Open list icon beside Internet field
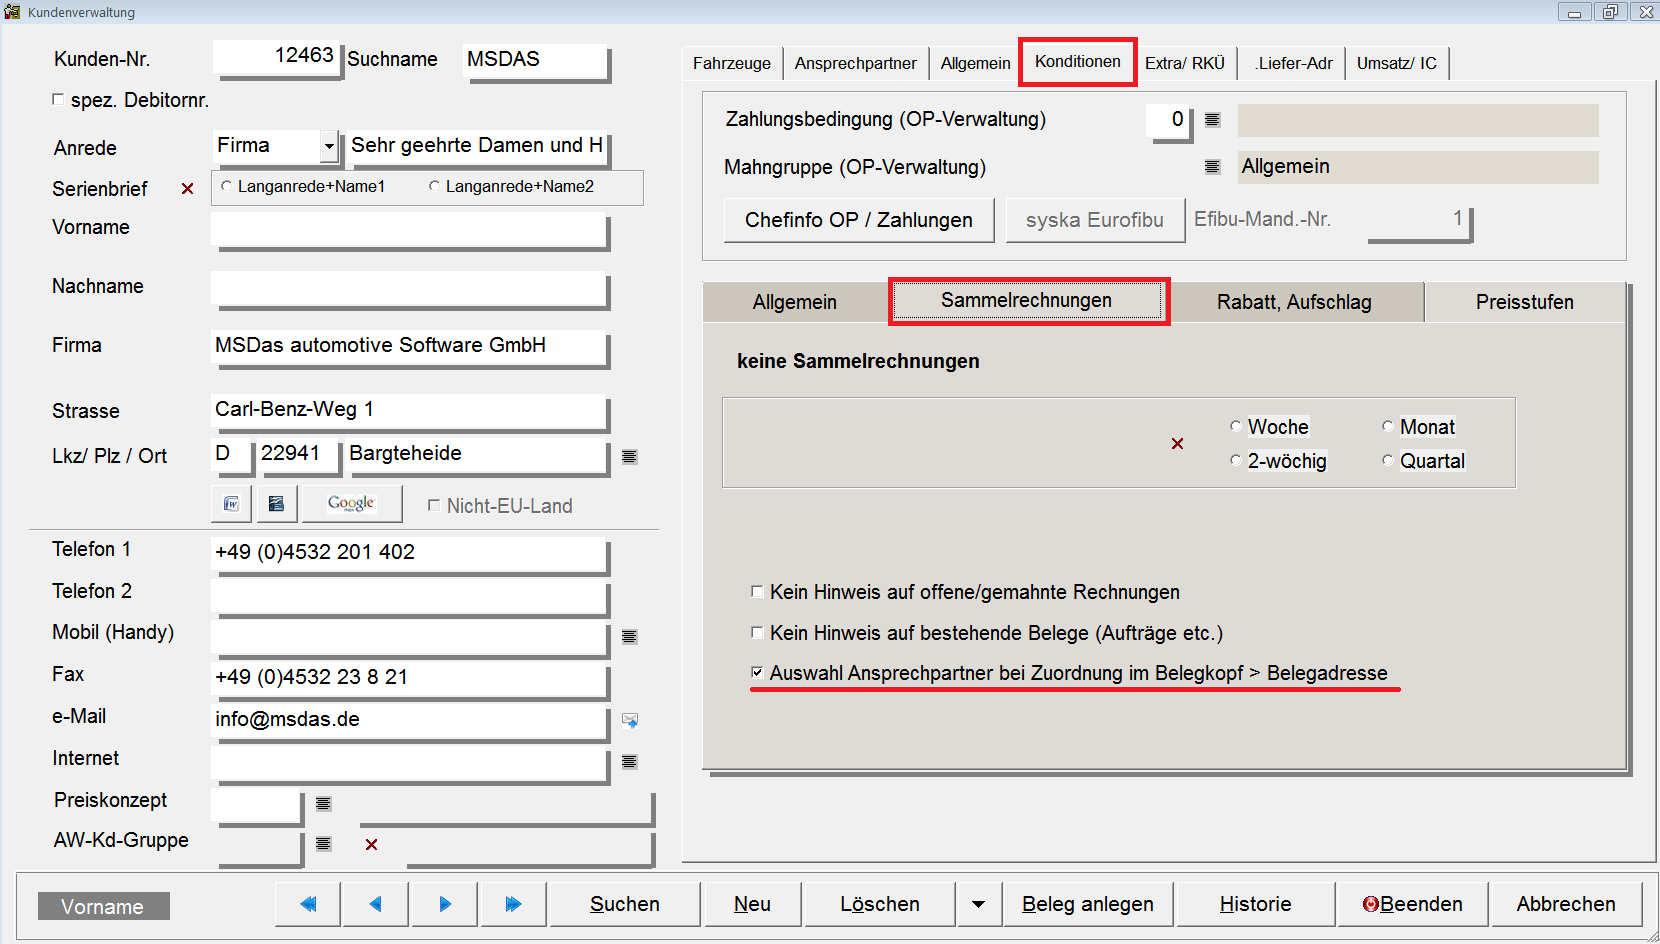The height and width of the screenshot is (944, 1660). [x=629, y=762]
